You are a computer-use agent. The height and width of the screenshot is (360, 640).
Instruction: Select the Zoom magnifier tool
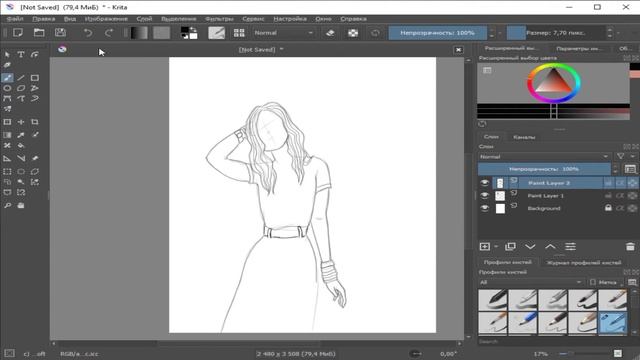tap(7, 205)
